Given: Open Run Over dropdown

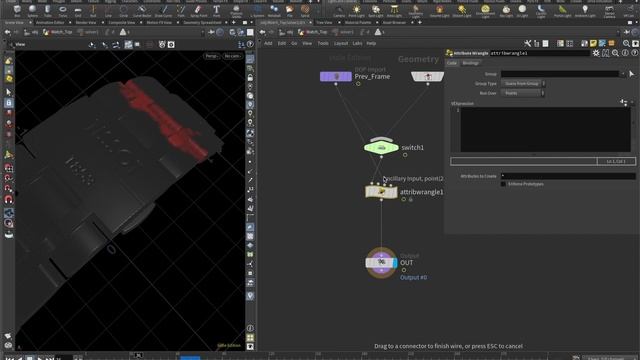Looking at the screenshot, I should coord(523,93).
